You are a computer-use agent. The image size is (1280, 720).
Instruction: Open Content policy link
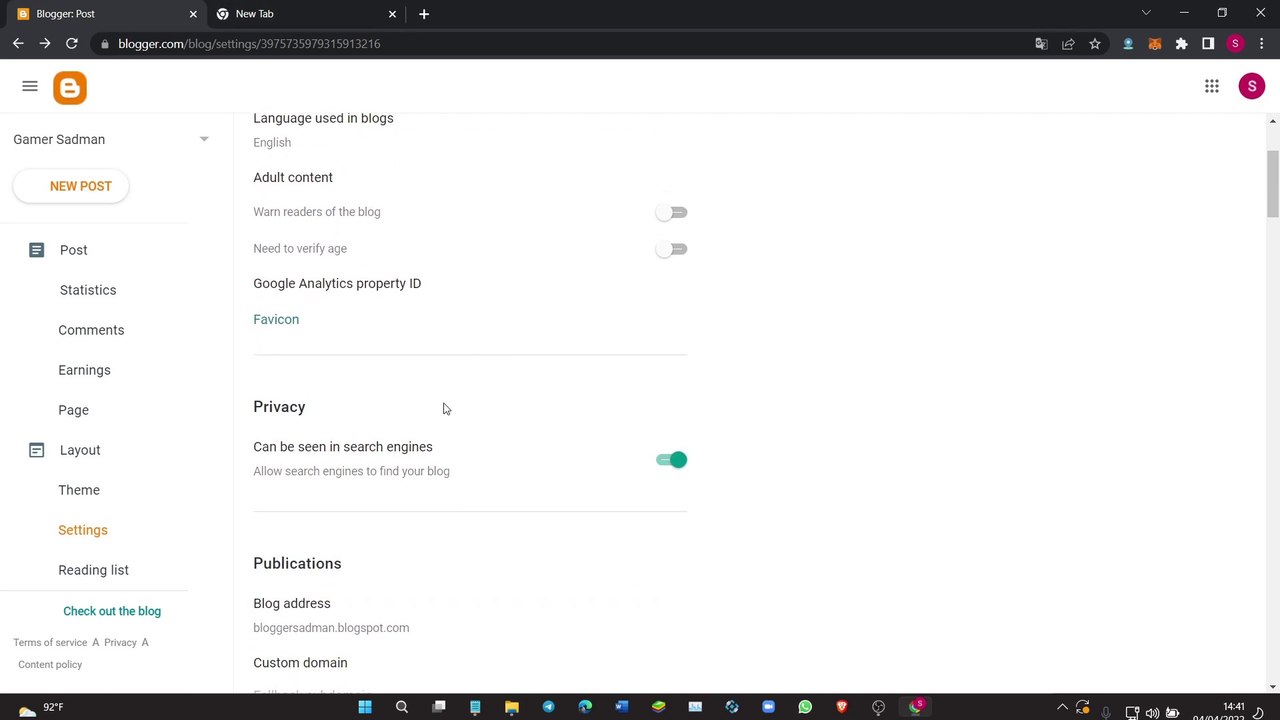point(50,664)
